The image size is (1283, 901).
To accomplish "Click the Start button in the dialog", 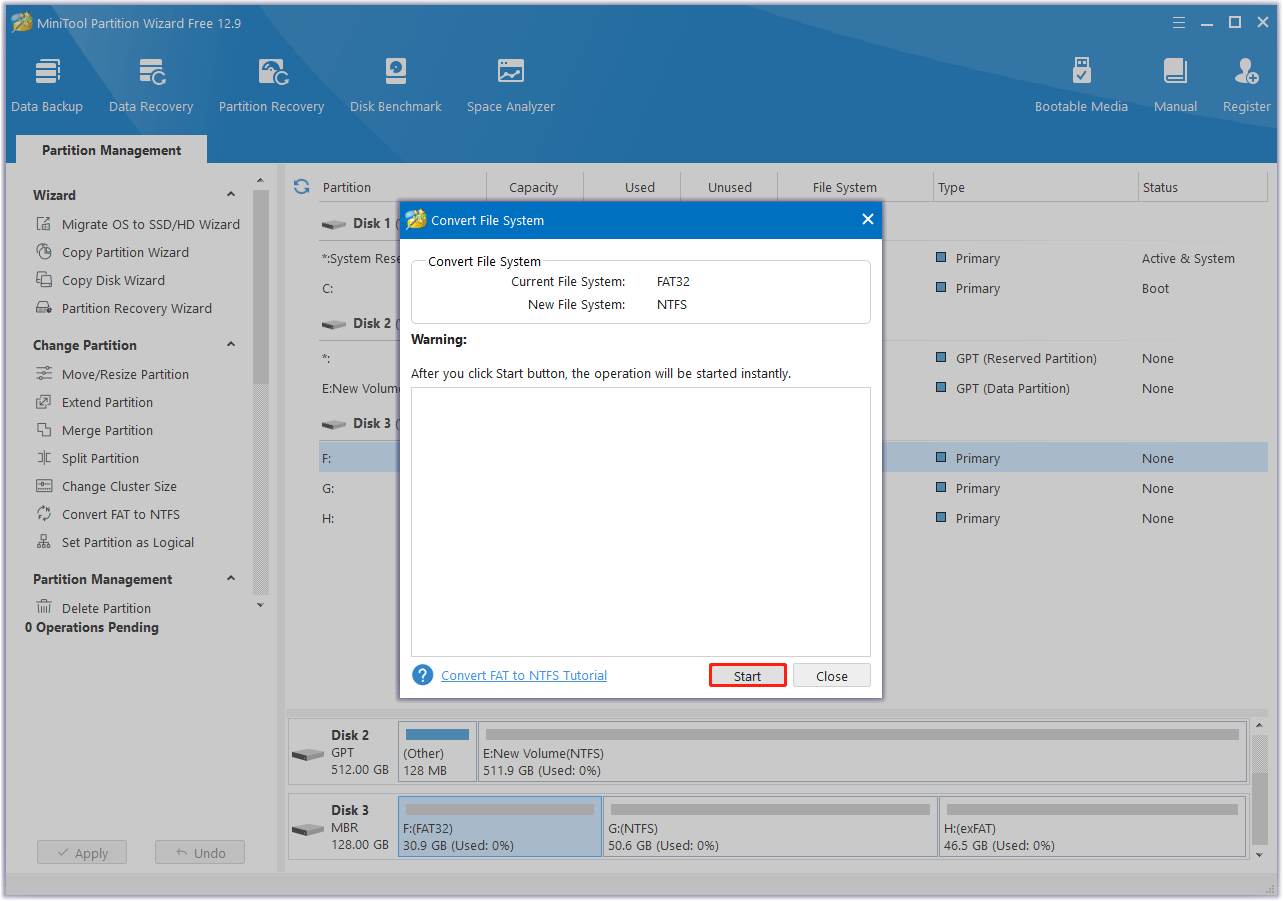I will click(748, 676).
